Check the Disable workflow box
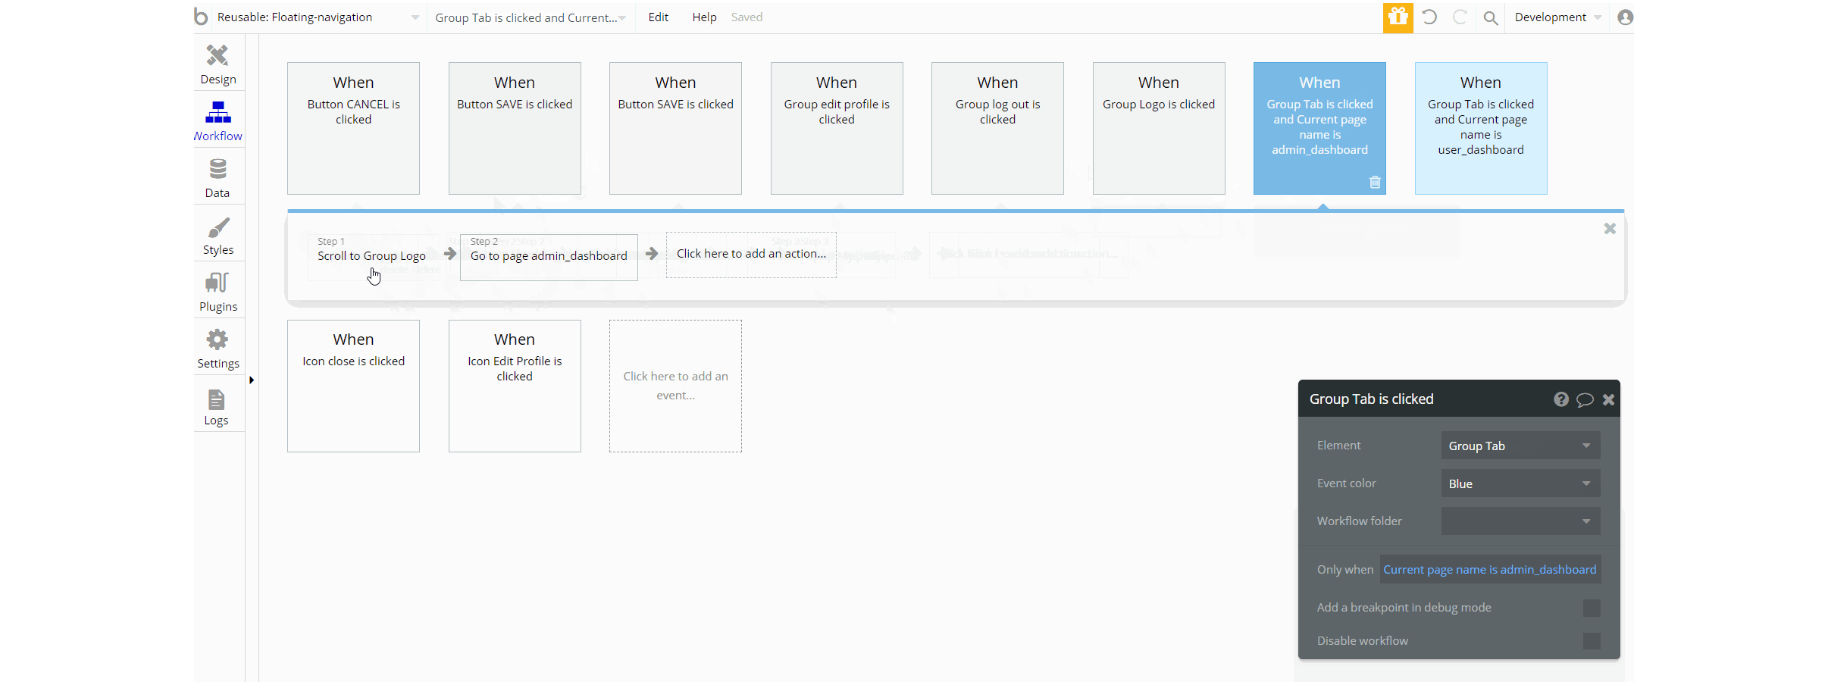Image resolution: width=1830 pixels, height=686 pixels. point(1592,641)
